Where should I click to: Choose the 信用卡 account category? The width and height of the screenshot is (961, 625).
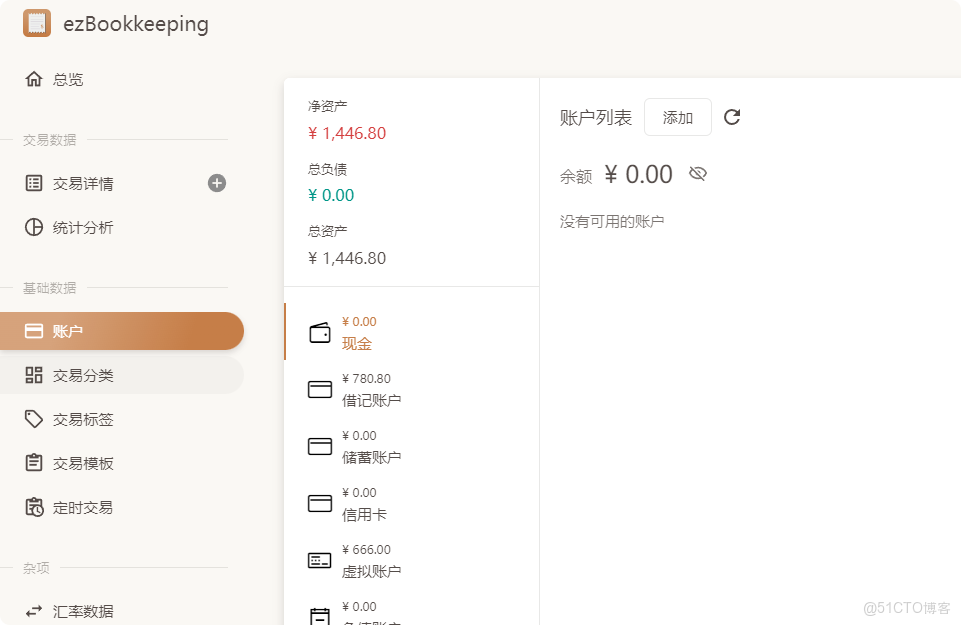(x=364, y=514)
